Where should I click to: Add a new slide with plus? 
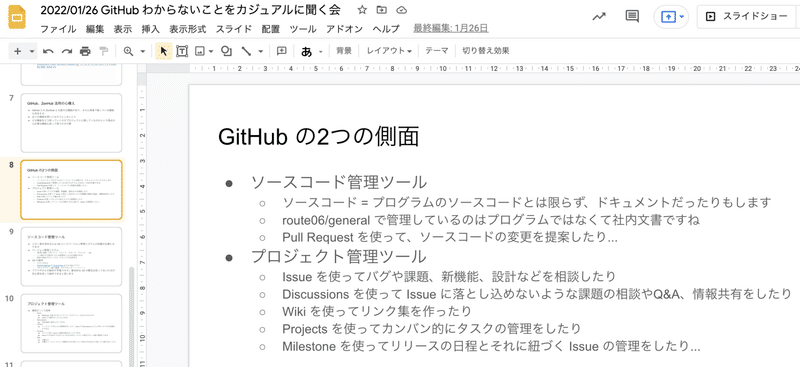click(17, 51)
